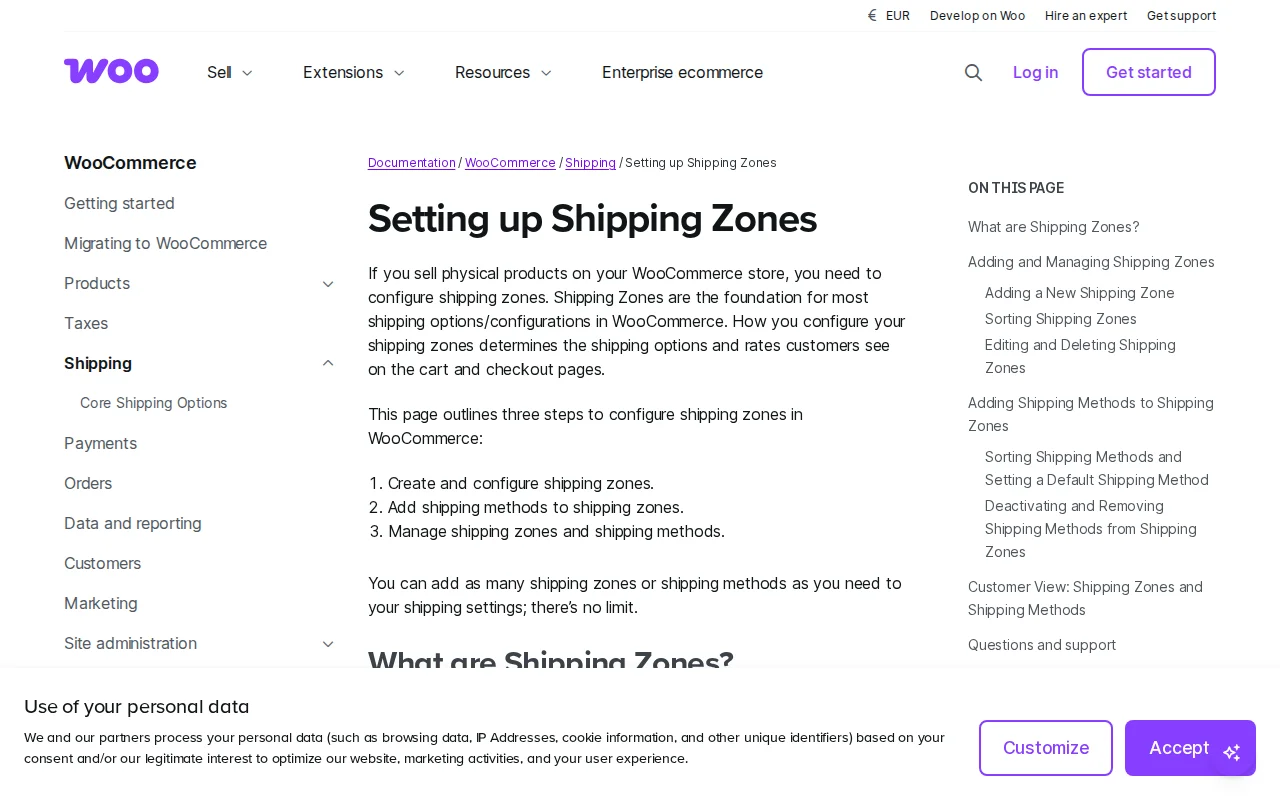Collapse the Shipping sidebar section
Screen dimensions: 1280x800
[x=328, y=363]
